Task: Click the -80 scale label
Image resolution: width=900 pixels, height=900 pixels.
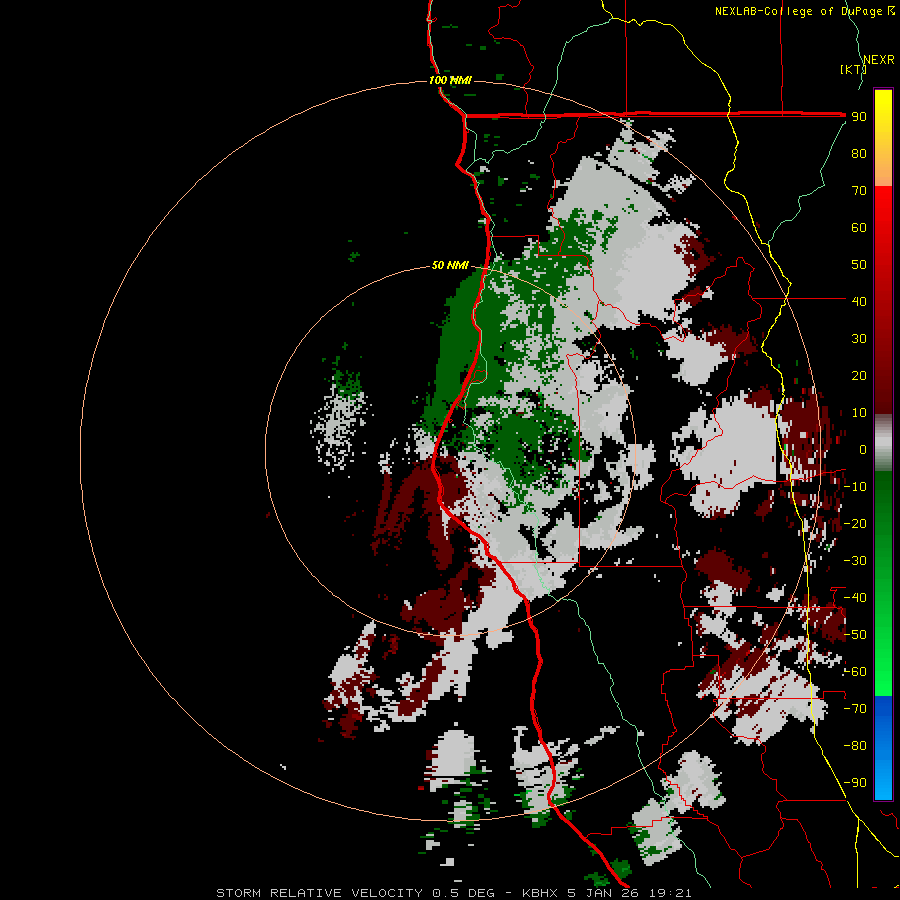Action: point(855,746)
